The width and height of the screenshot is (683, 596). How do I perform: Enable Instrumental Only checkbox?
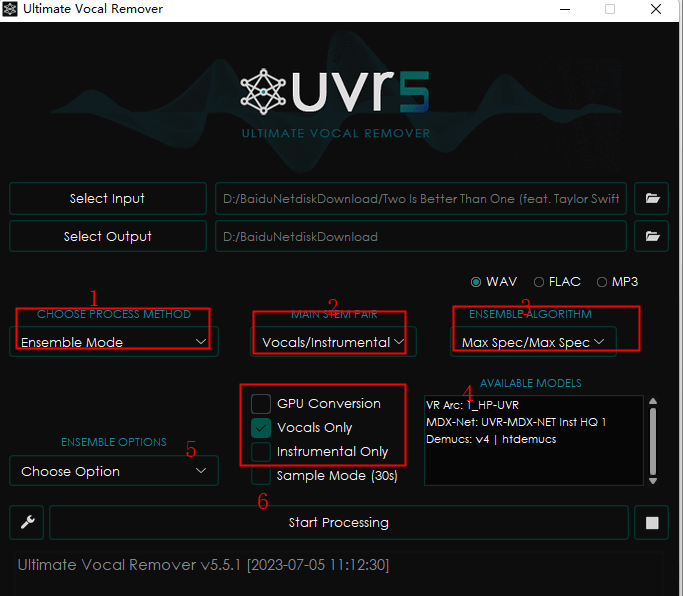[261, 452]
